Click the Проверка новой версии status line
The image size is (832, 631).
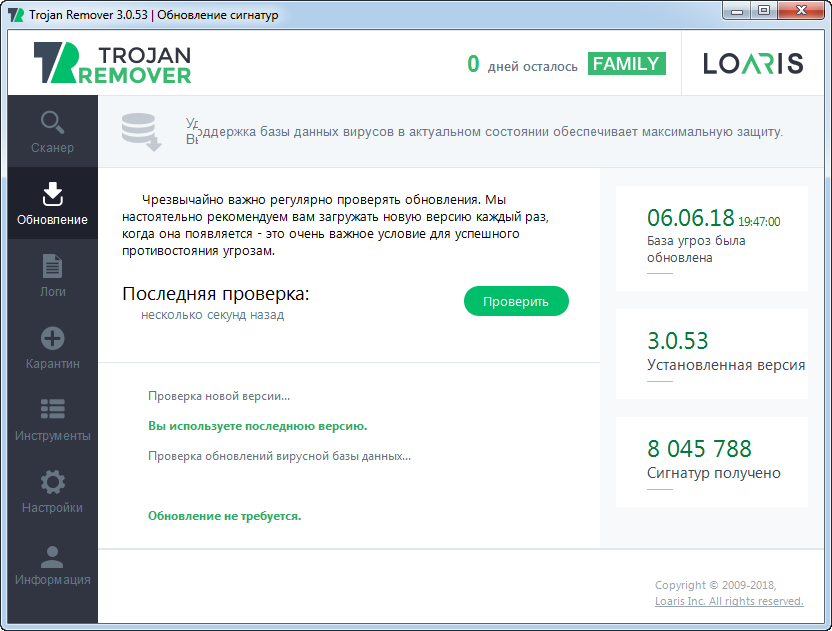pos(219,396)
